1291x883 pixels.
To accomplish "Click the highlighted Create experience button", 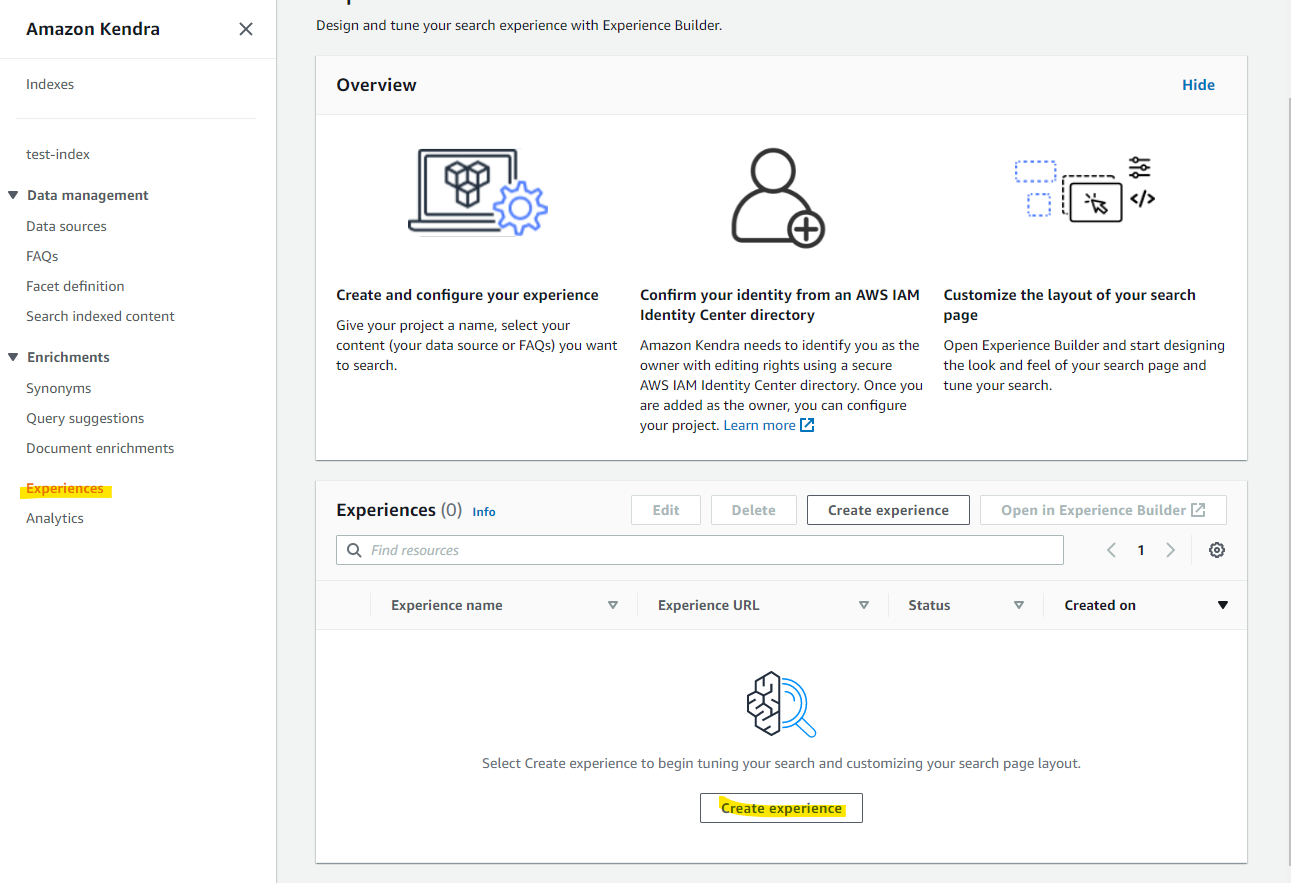I will click(x=781, y=807).
